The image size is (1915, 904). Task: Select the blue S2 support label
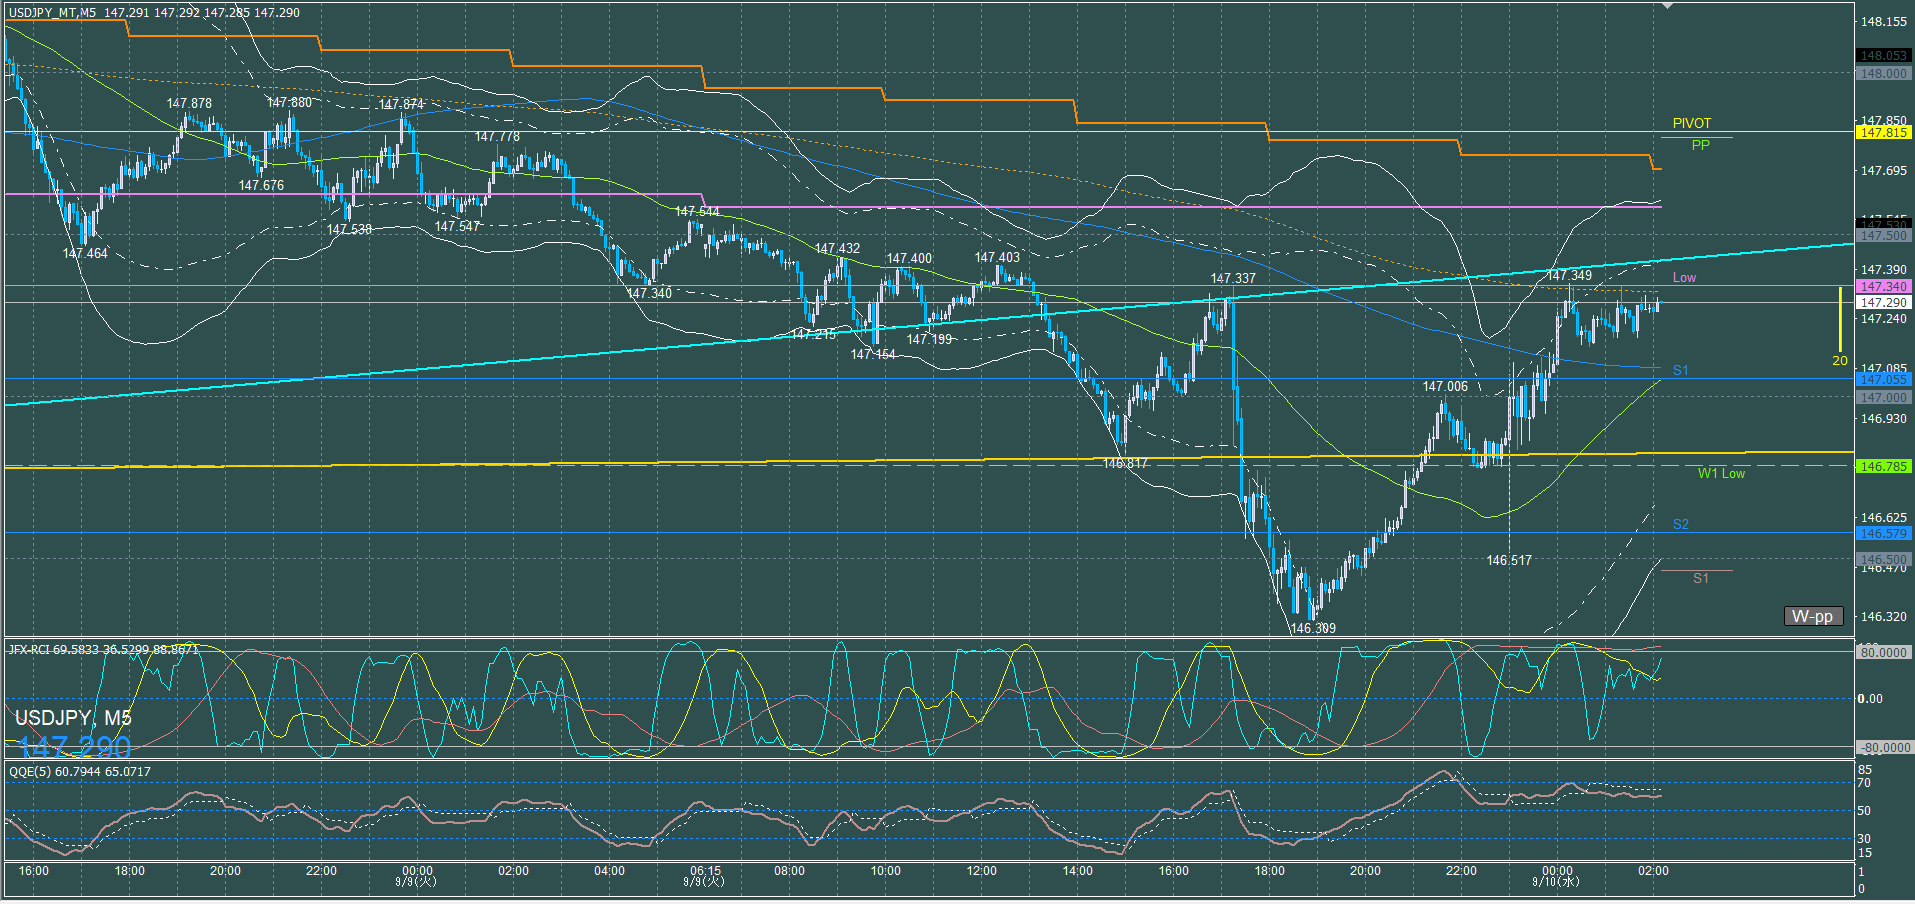(x=1680, y=524)
